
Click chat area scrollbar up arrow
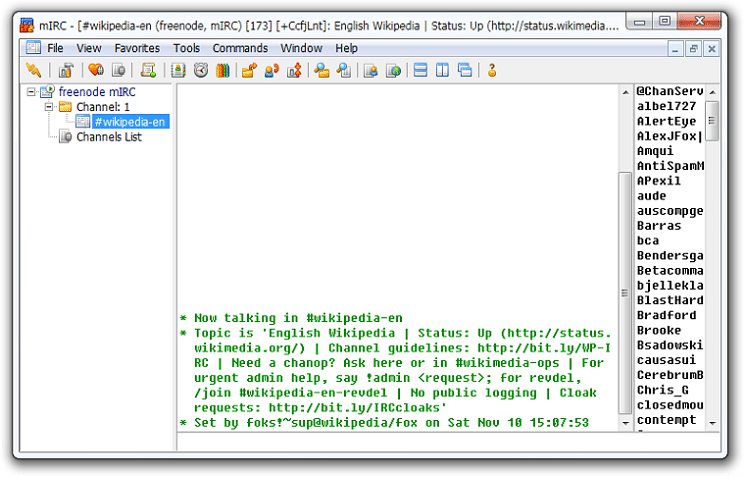pyautogui.click(x=625, y=92)
